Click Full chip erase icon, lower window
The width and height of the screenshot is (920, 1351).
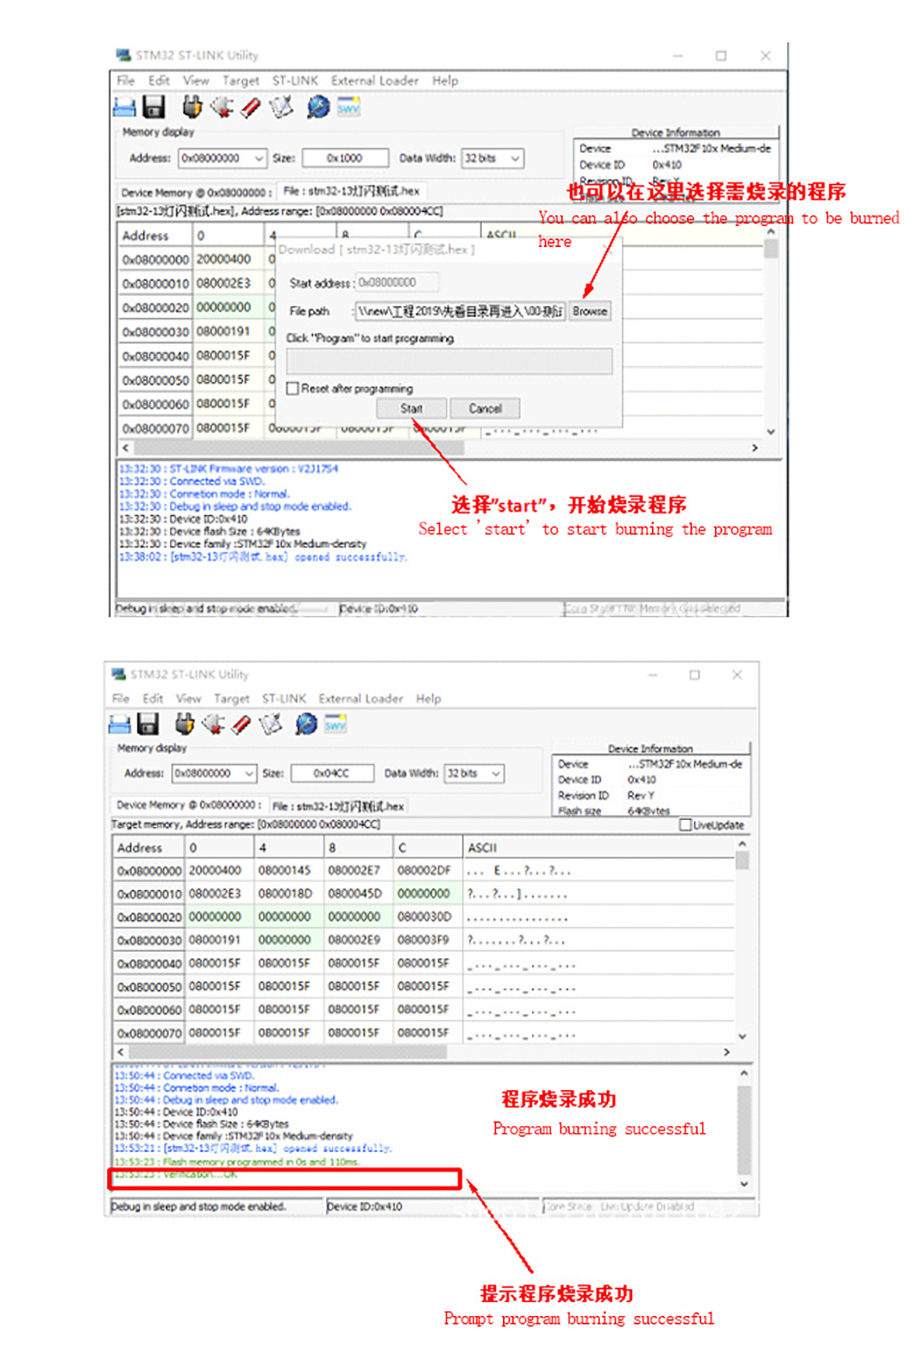pyautogui.click(x=241, y=724)
